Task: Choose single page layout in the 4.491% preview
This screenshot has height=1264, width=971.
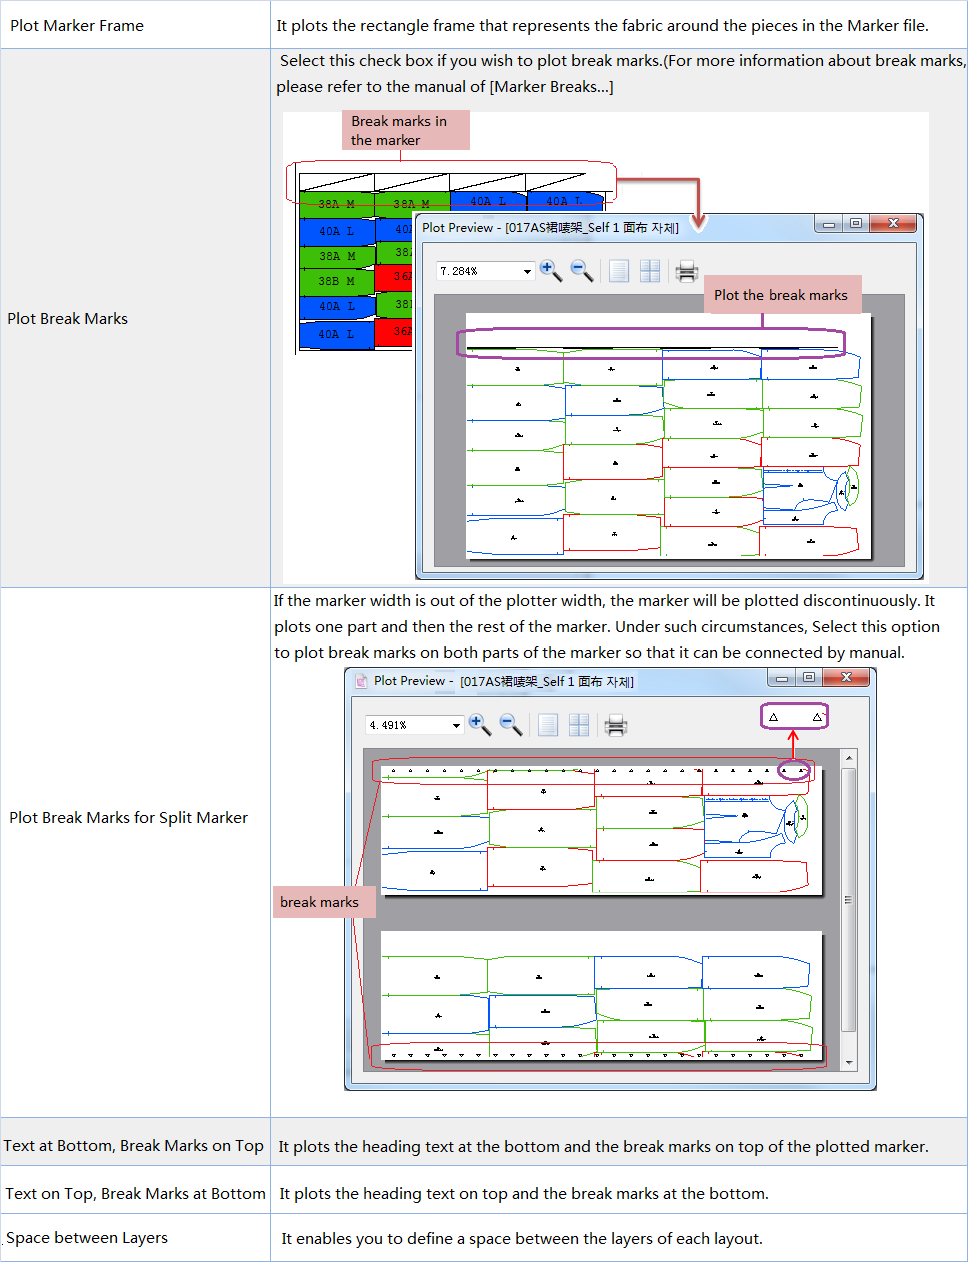Action: coord(548,725)
